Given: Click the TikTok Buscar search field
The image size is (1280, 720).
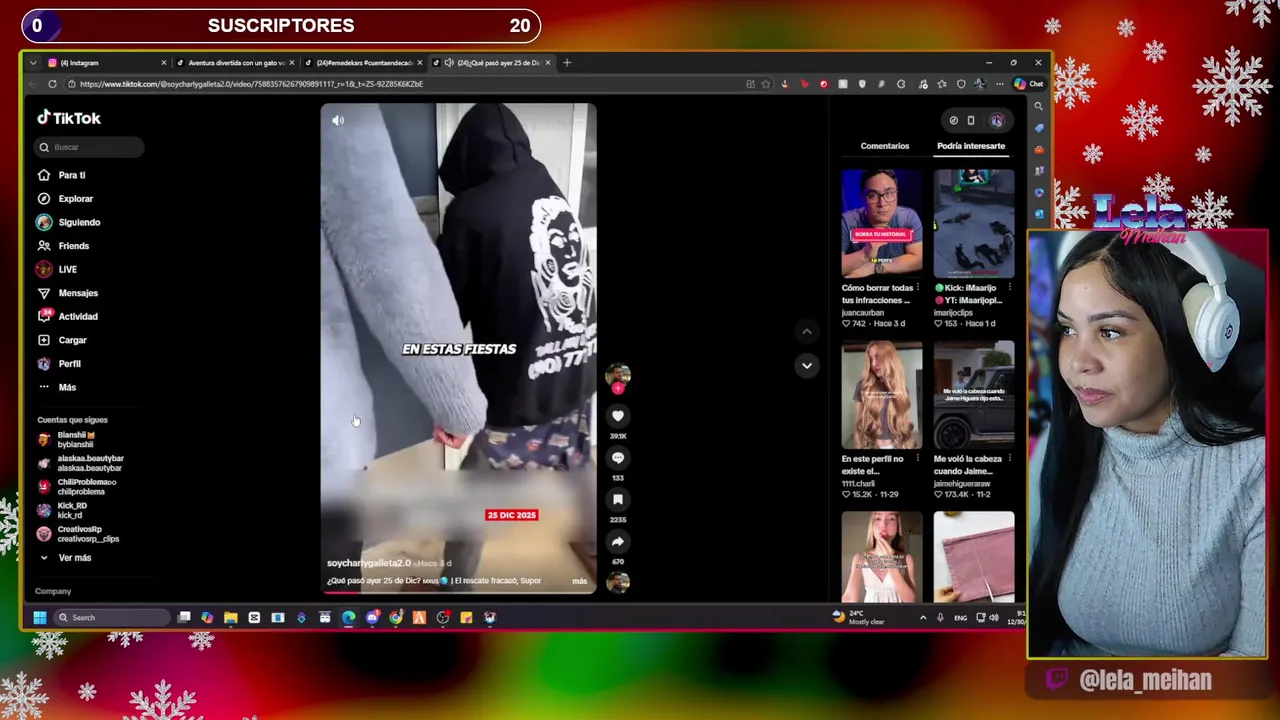Looking at the screenshot, I should [89, 147].
